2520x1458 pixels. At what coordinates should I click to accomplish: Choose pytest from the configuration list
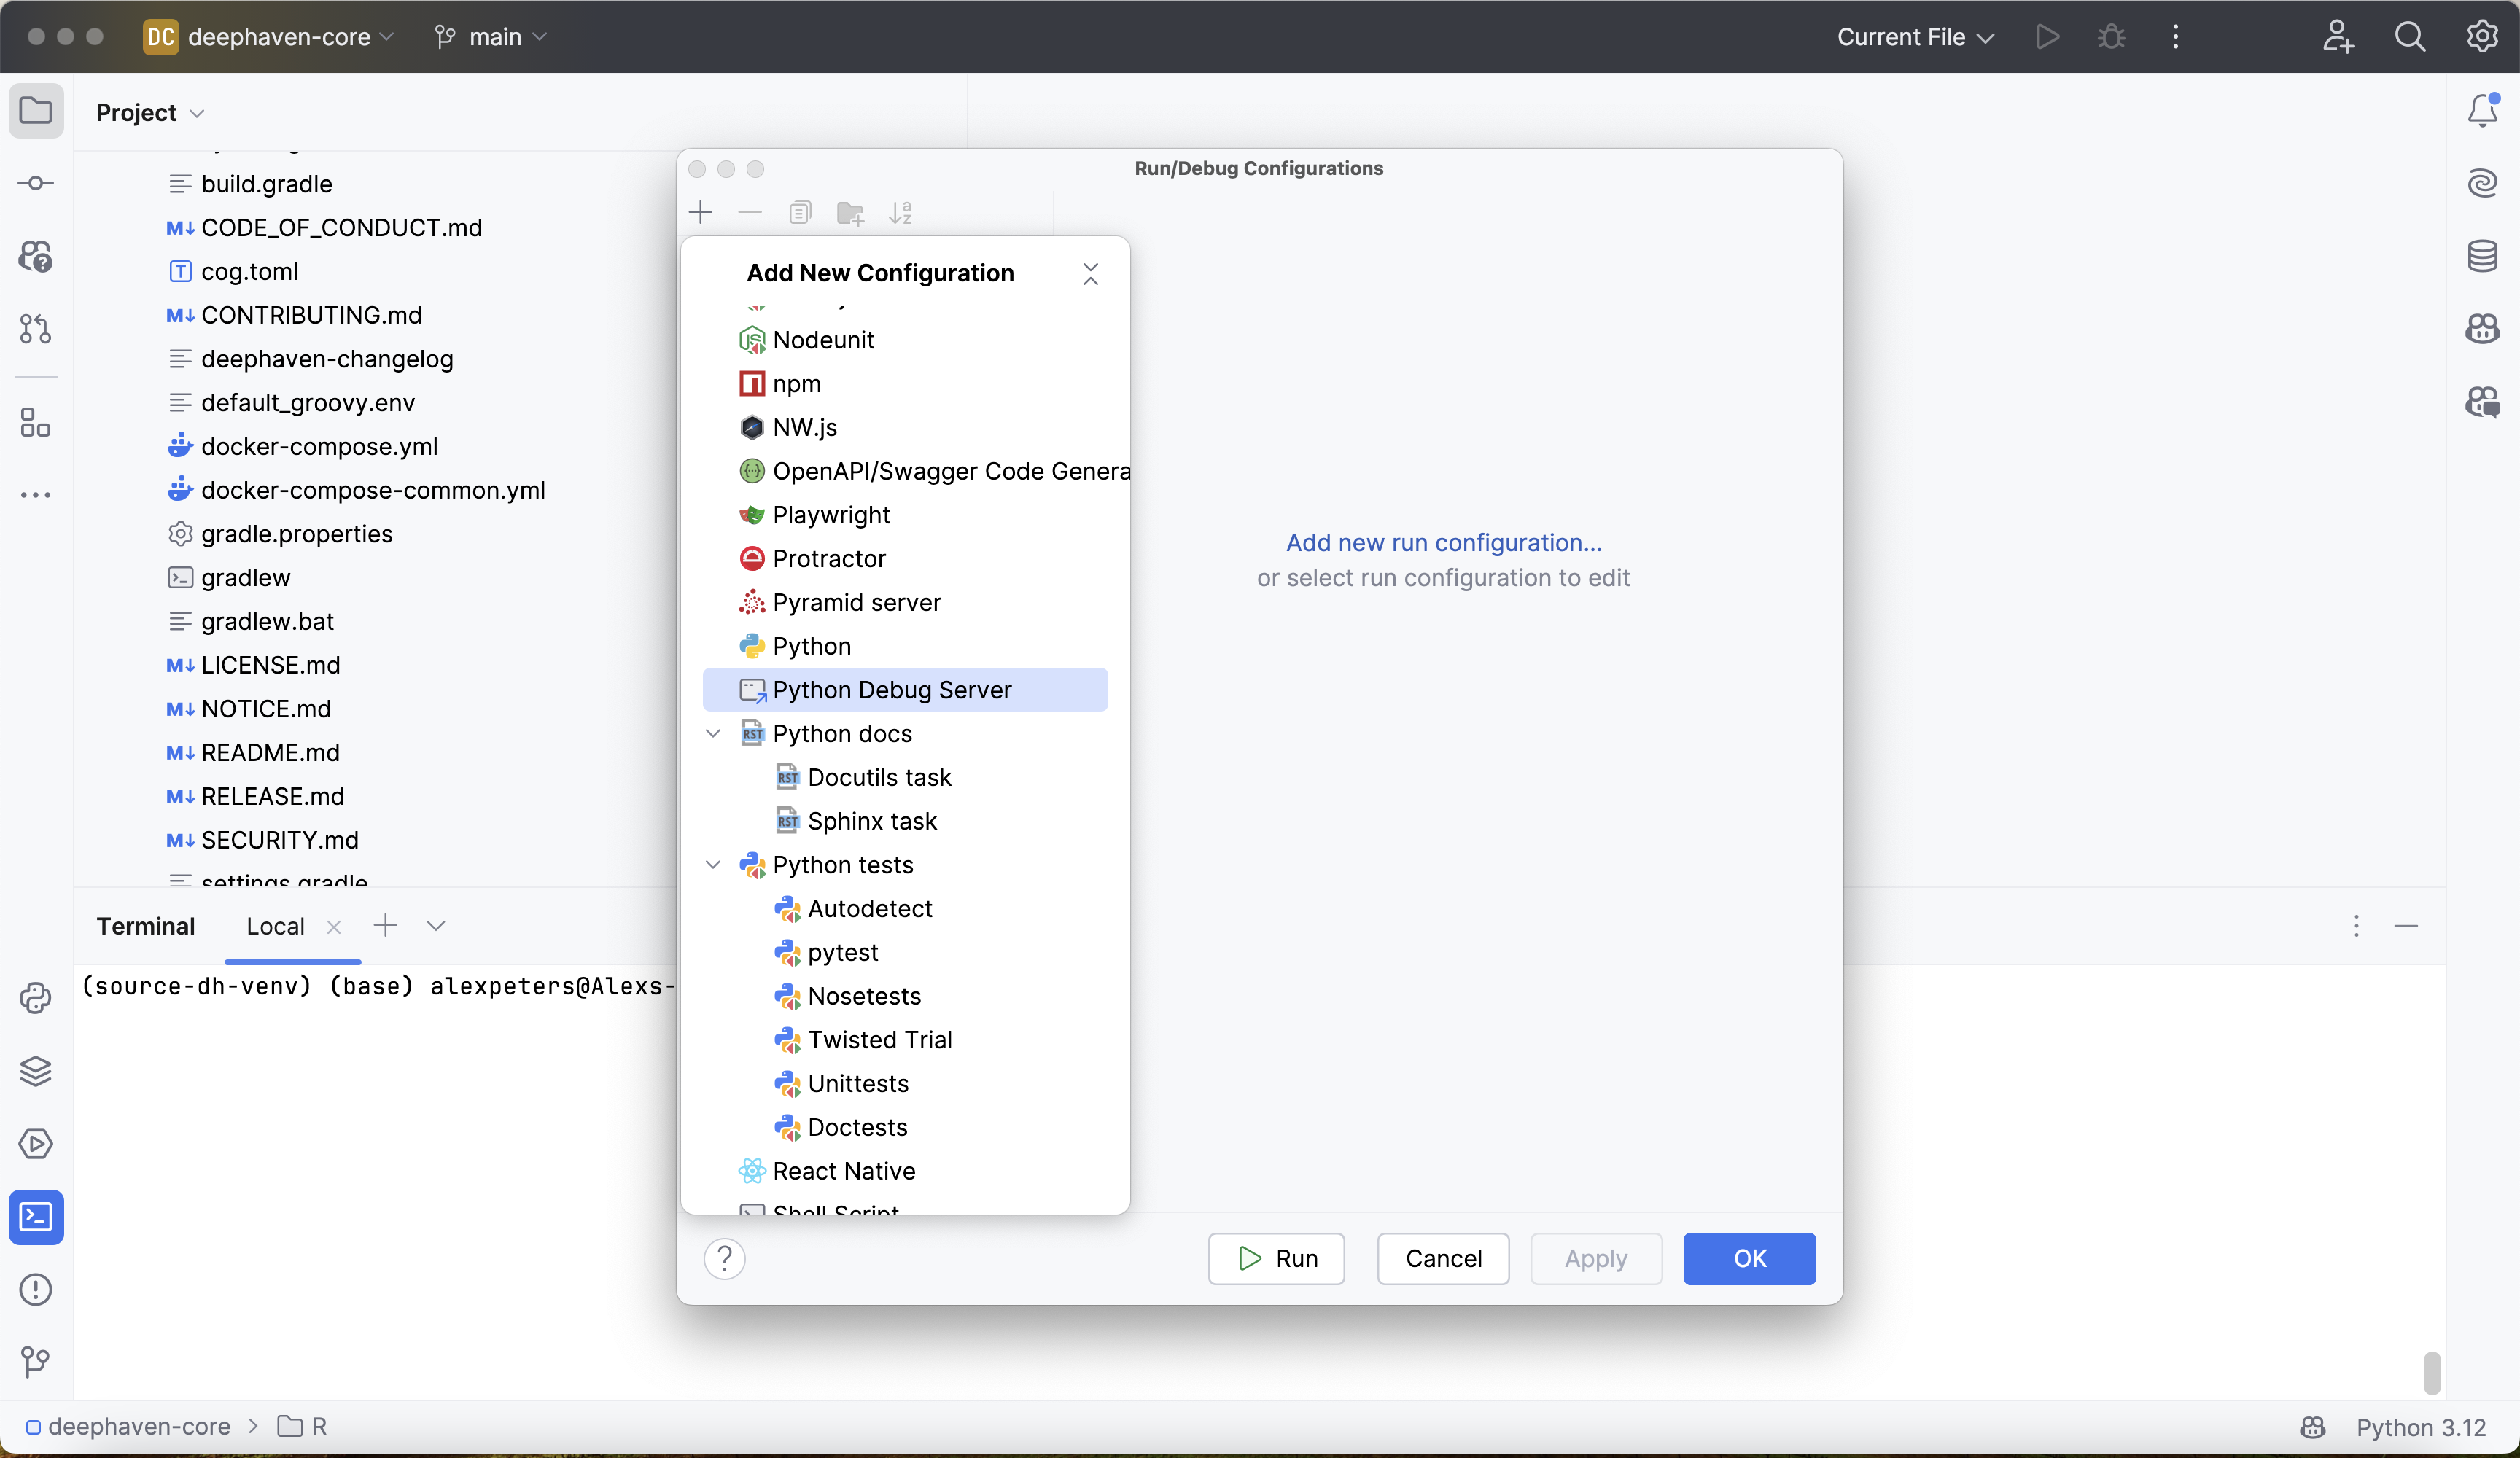point(842,952)
